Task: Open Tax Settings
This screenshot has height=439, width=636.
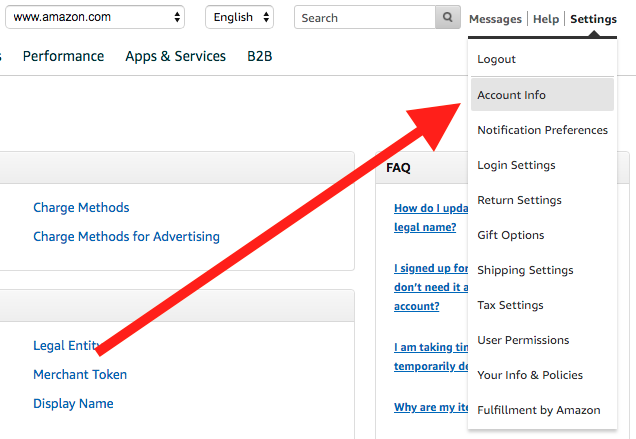Action: click(x=510, y=305)
